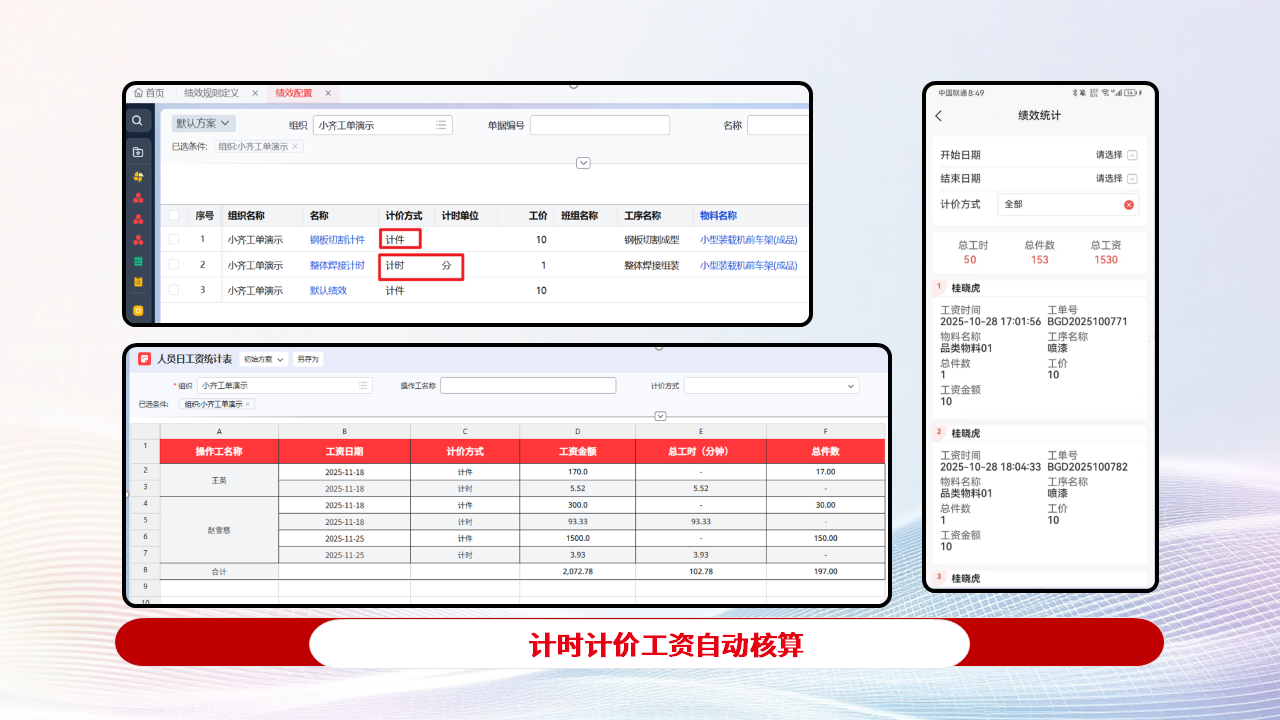Click the yellow pinwheel icon in the sidebar
The height and width of the screenshot is (720, 1280).
pos(138,177)
